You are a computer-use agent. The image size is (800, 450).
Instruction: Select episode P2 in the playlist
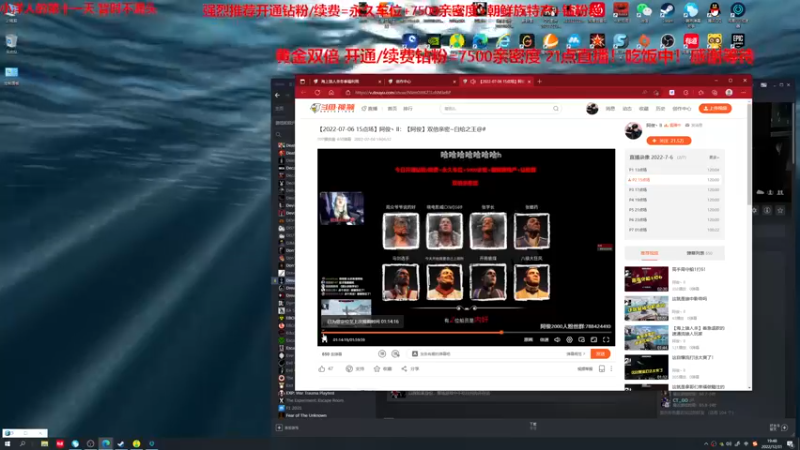point(673,180)
